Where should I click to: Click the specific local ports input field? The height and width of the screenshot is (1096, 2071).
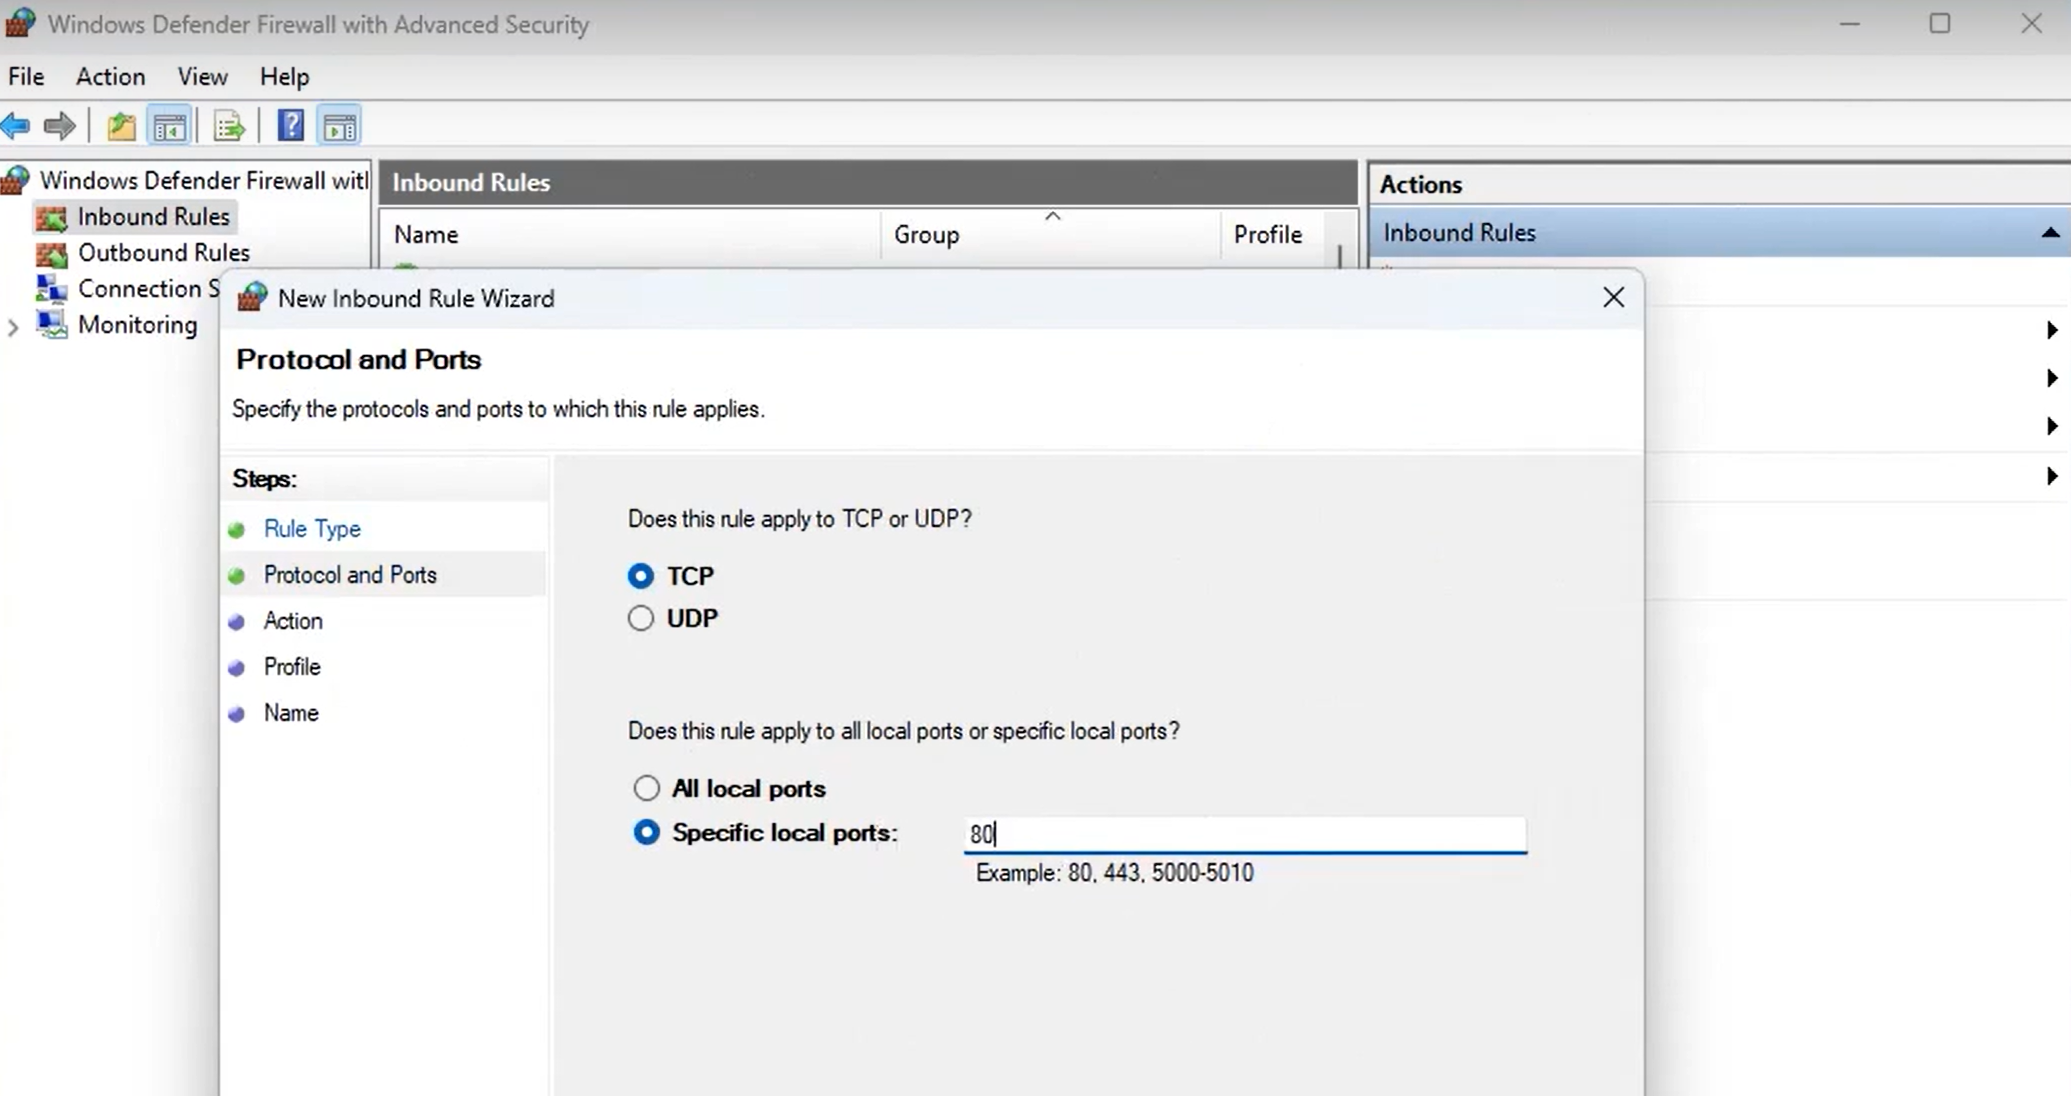[1244, 833]
